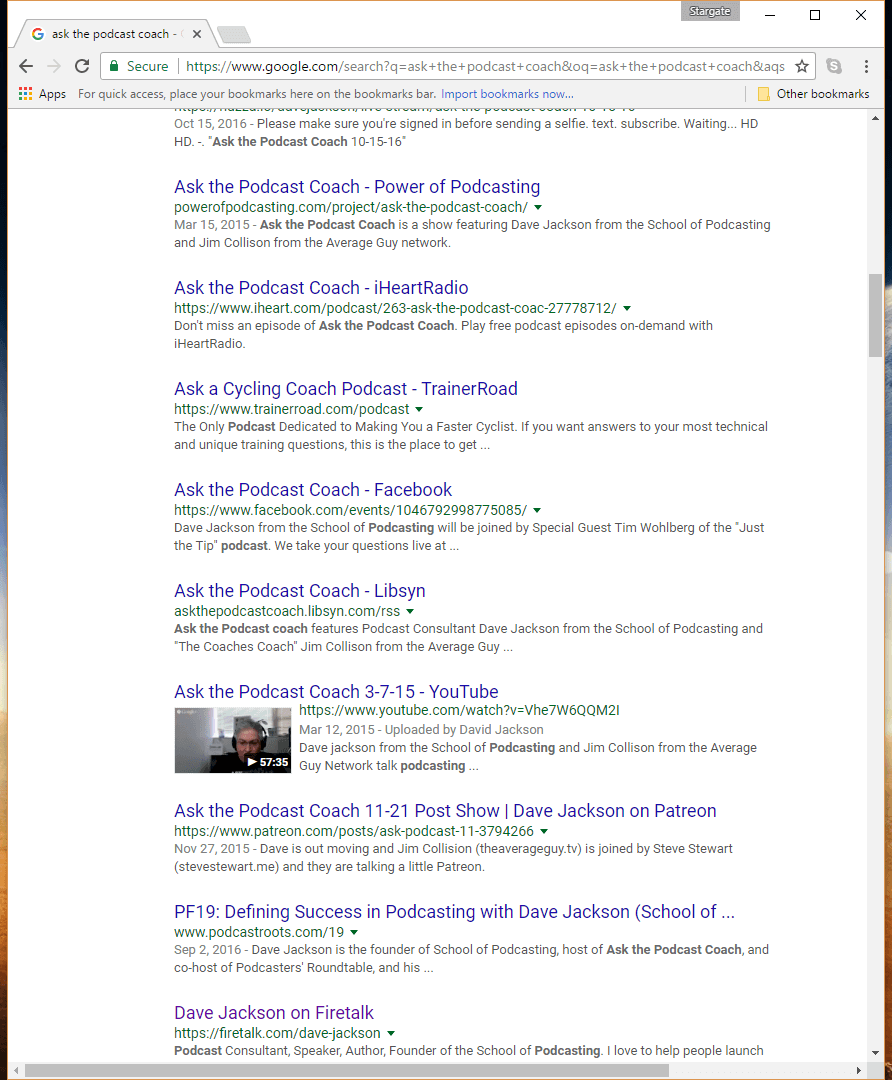Click the Forward navigation arrow
Screen dimensions: 892x1080
tap(54, 66)
